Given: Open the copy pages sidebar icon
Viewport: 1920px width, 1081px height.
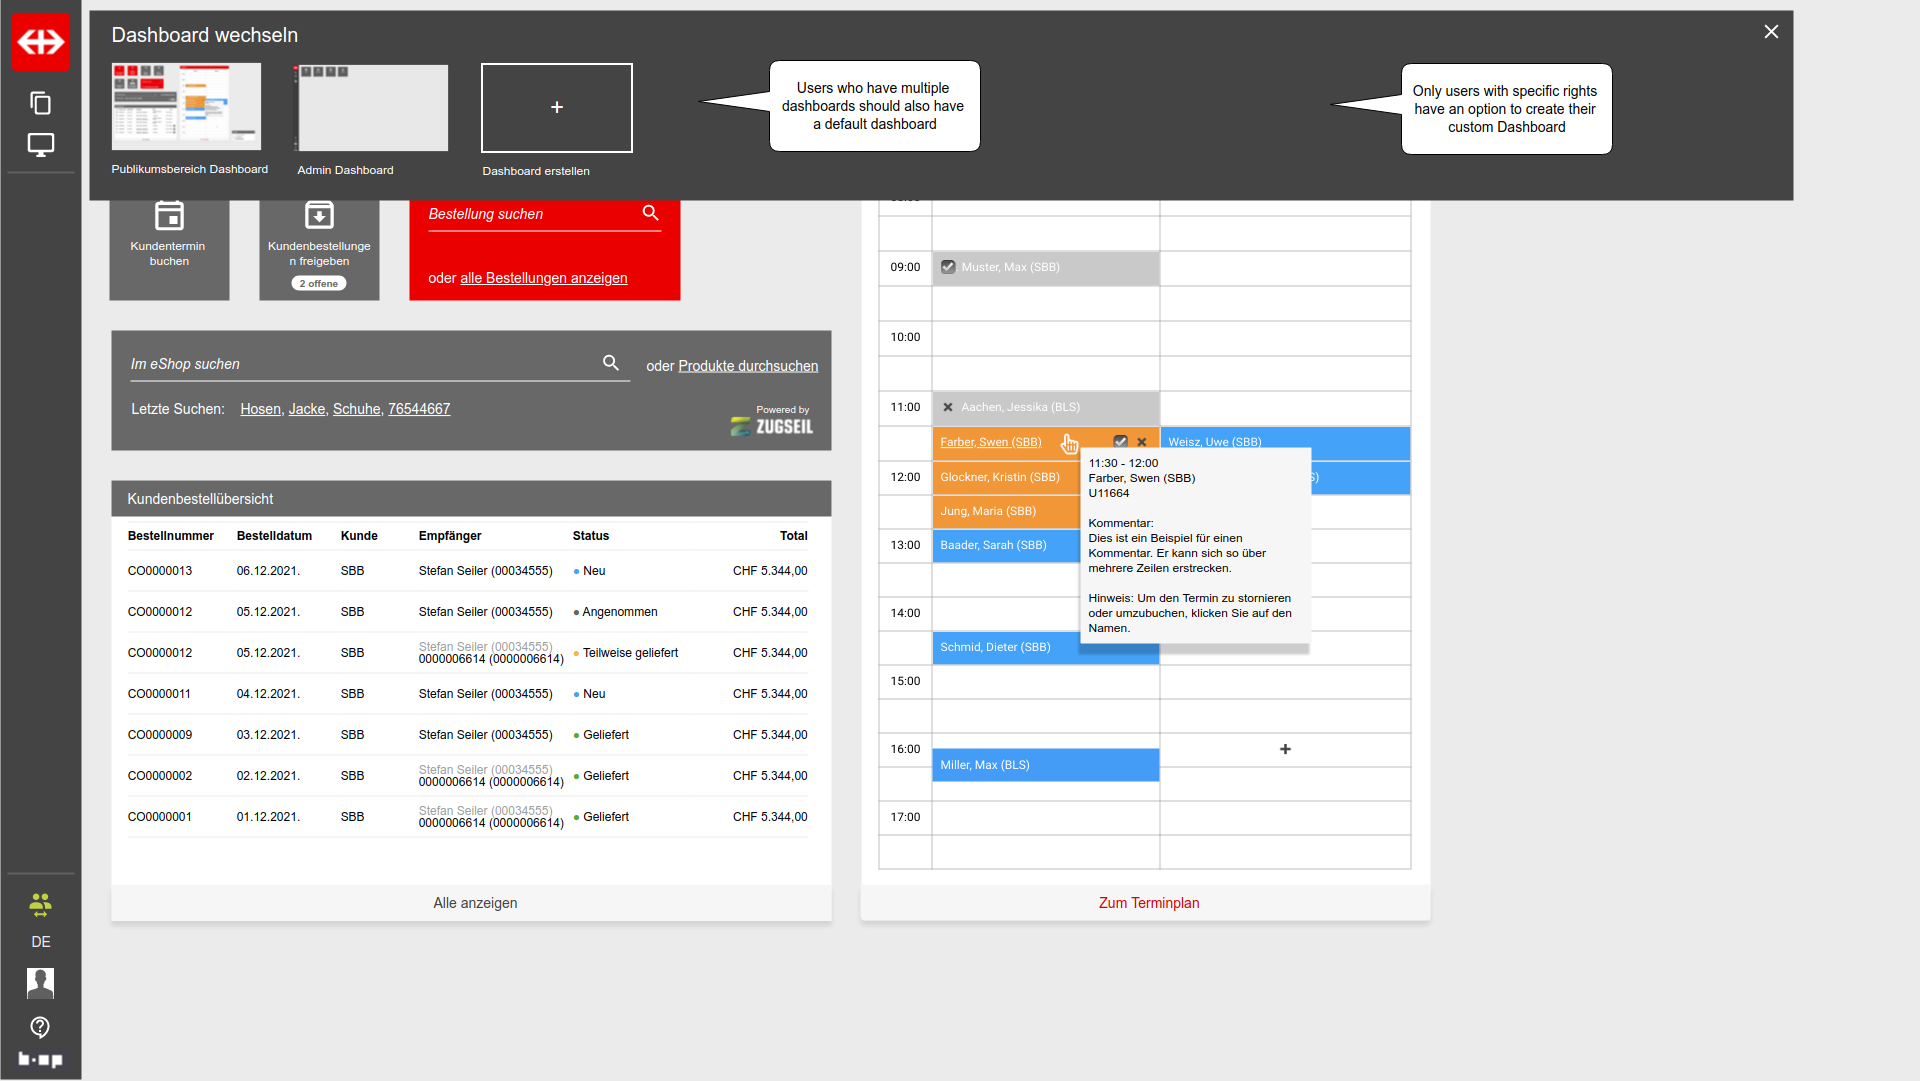Looking at the screenshot, I should (x=40, y=103).
